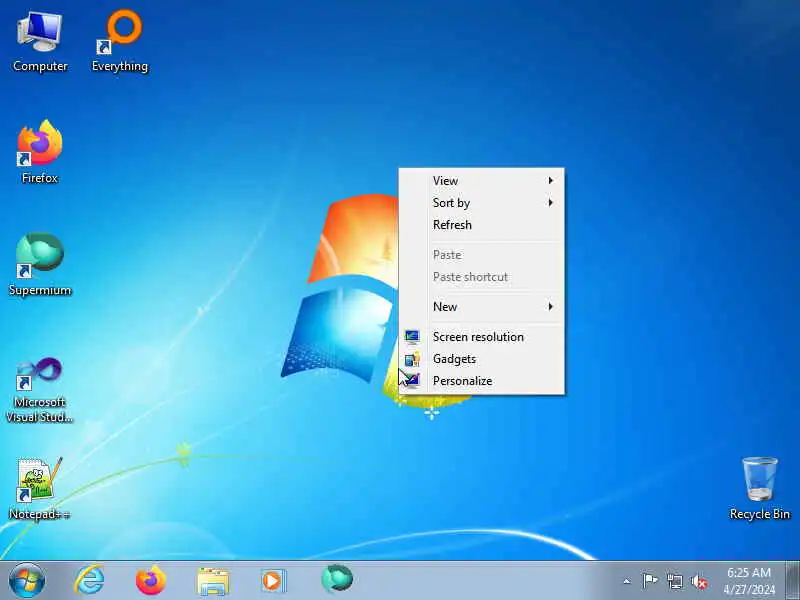
Task: Expand the Sort by submenu
Action: point(482,203)
